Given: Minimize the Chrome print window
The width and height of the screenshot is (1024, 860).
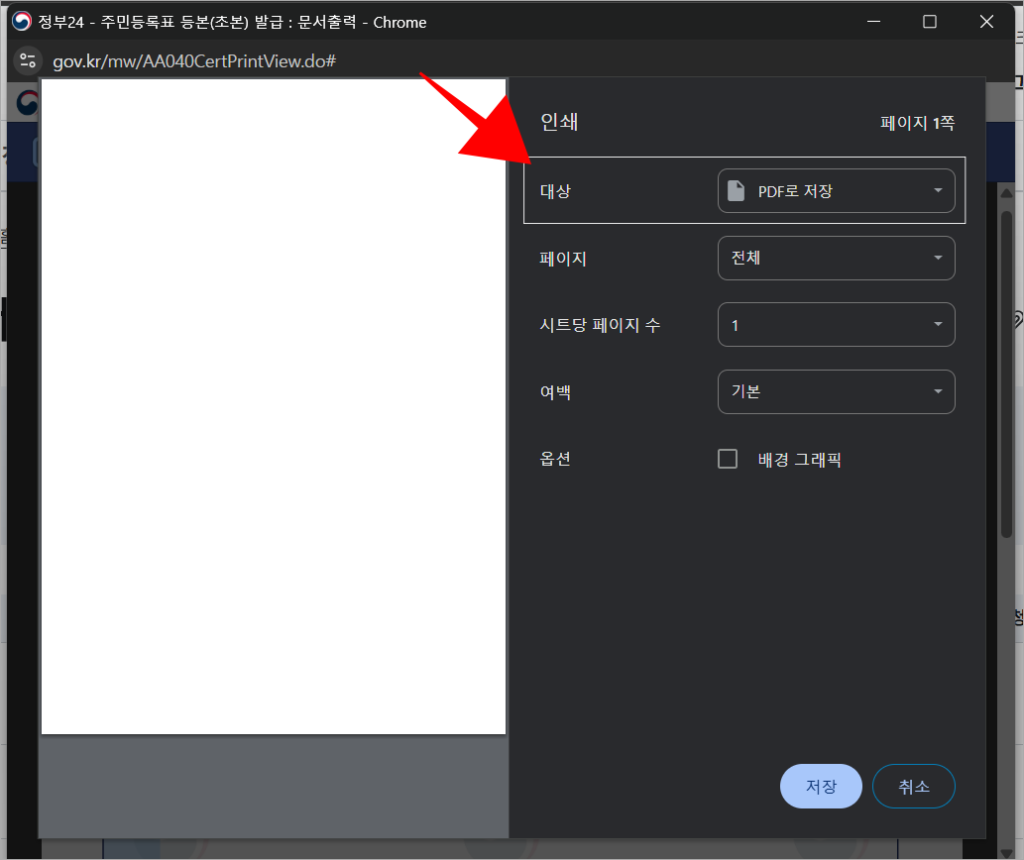Looking at the screenshot, I should click(873, 21).
